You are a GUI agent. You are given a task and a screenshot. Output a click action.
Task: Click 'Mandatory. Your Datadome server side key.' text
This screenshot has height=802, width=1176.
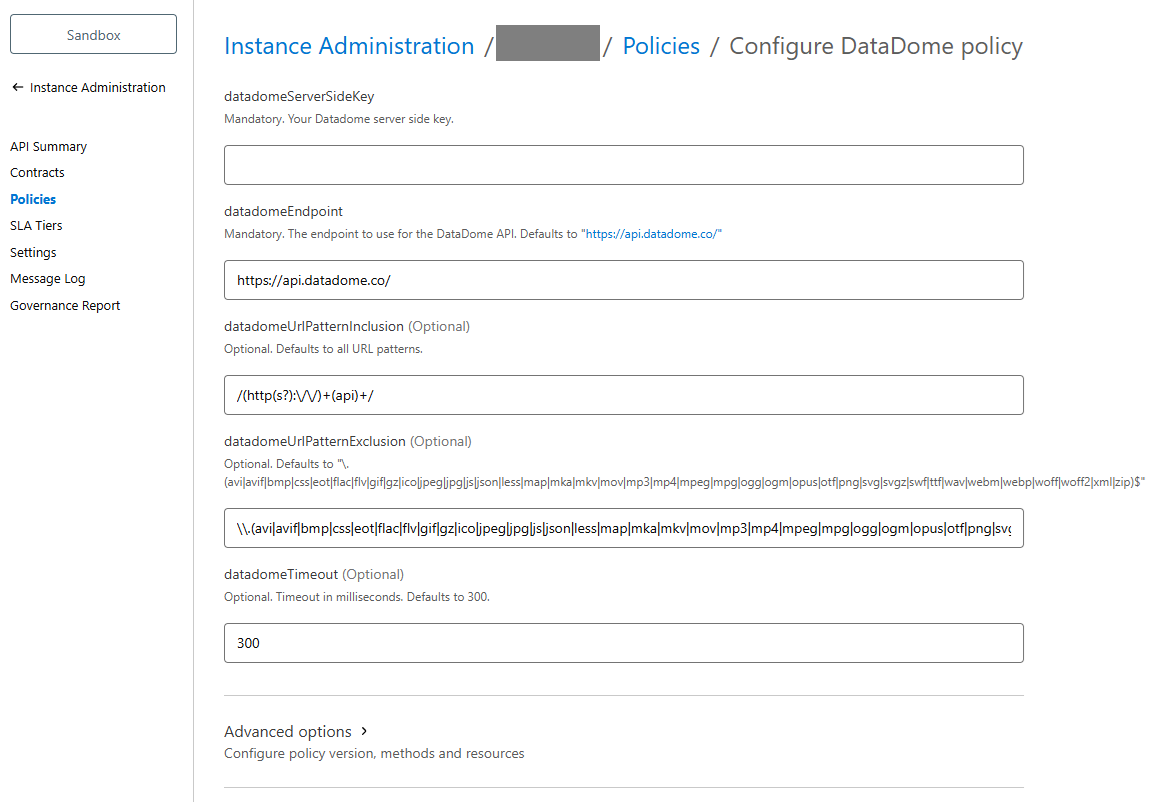[x=339, y=119]
